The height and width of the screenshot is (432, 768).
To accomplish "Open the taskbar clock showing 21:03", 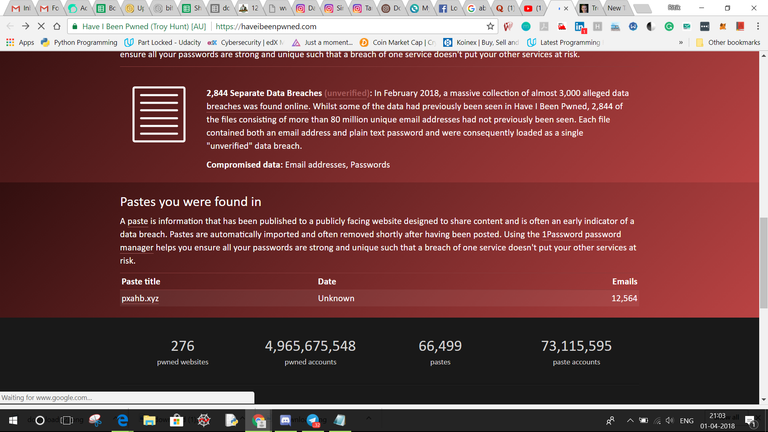I will click(x=718, y=421).
